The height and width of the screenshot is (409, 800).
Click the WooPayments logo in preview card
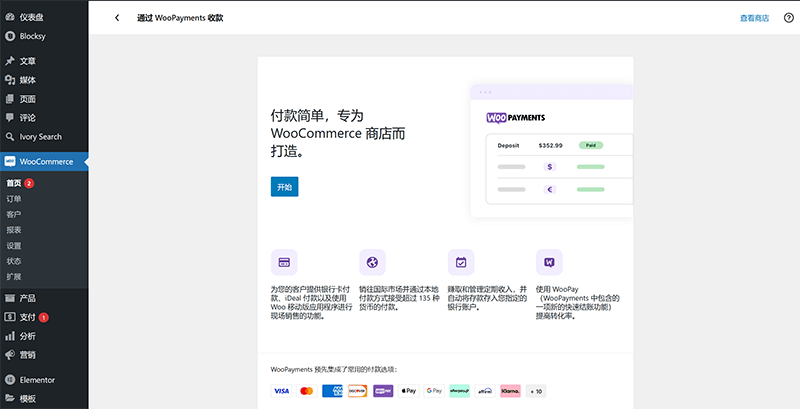pyautogui.click(x=515, y=118)
